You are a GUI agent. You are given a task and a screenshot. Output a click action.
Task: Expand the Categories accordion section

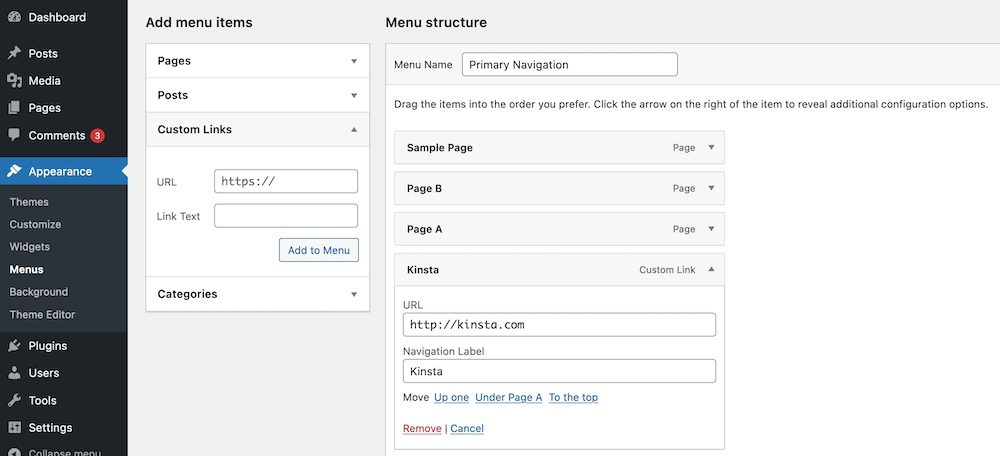tap(353, 294)
